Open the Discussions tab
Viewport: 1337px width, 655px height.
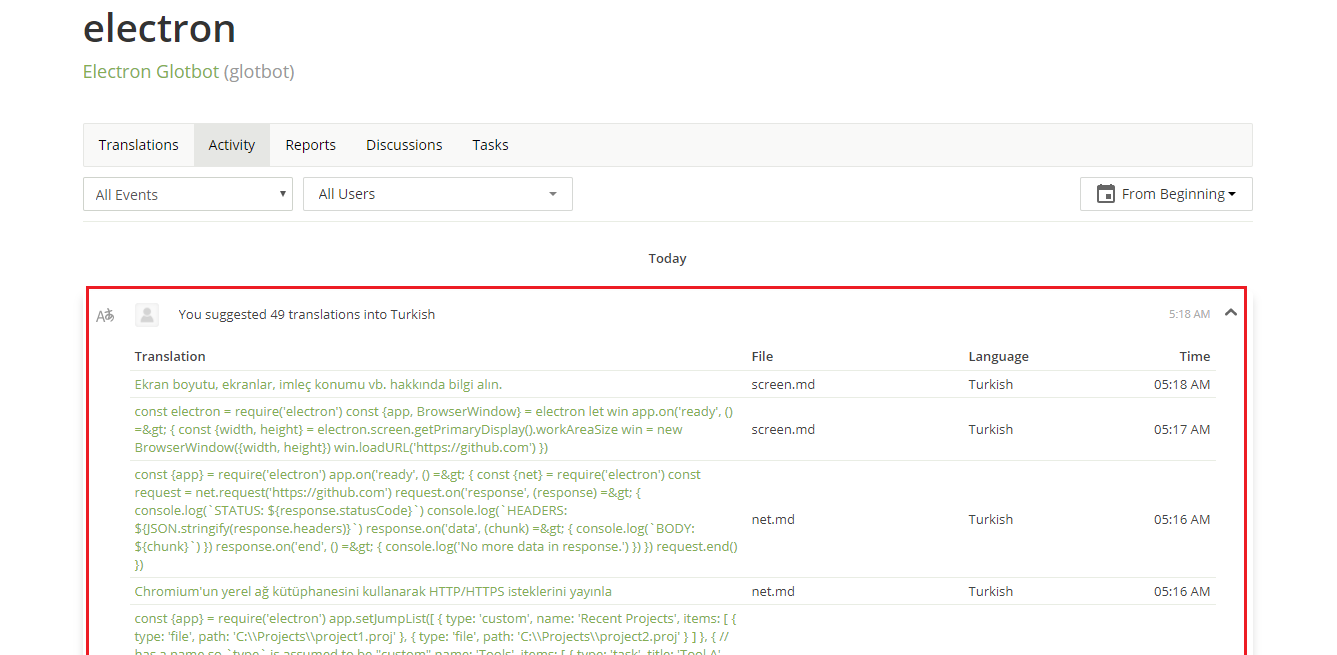[404, 145]
